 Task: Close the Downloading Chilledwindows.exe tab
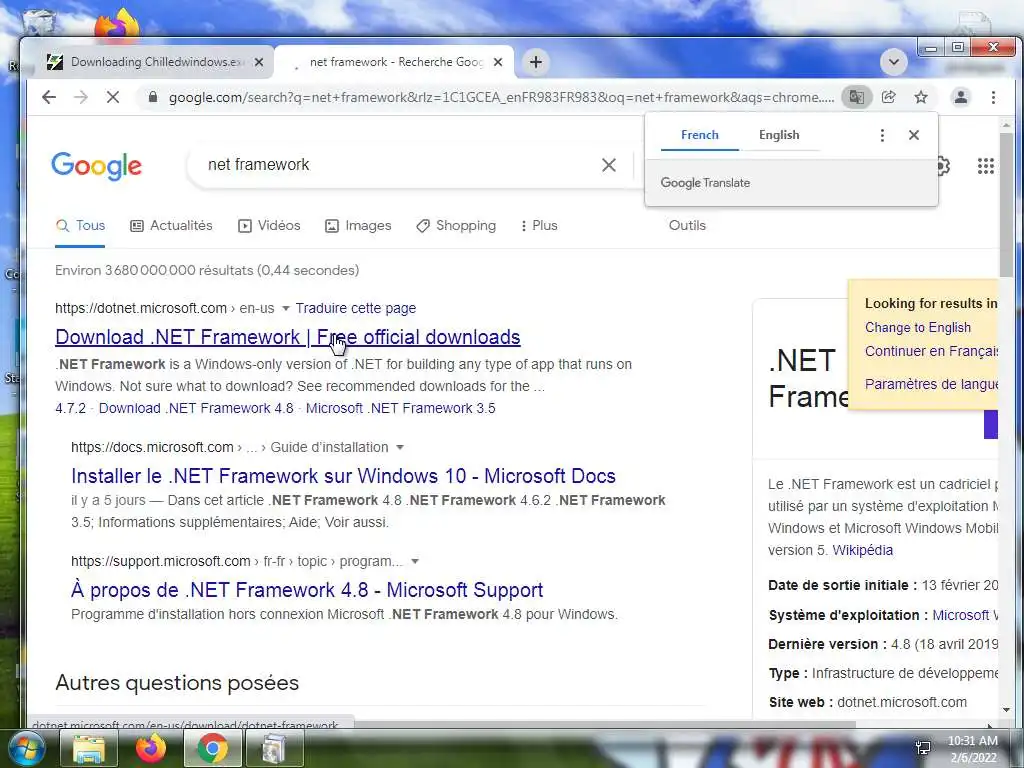[x=259, y=62]
